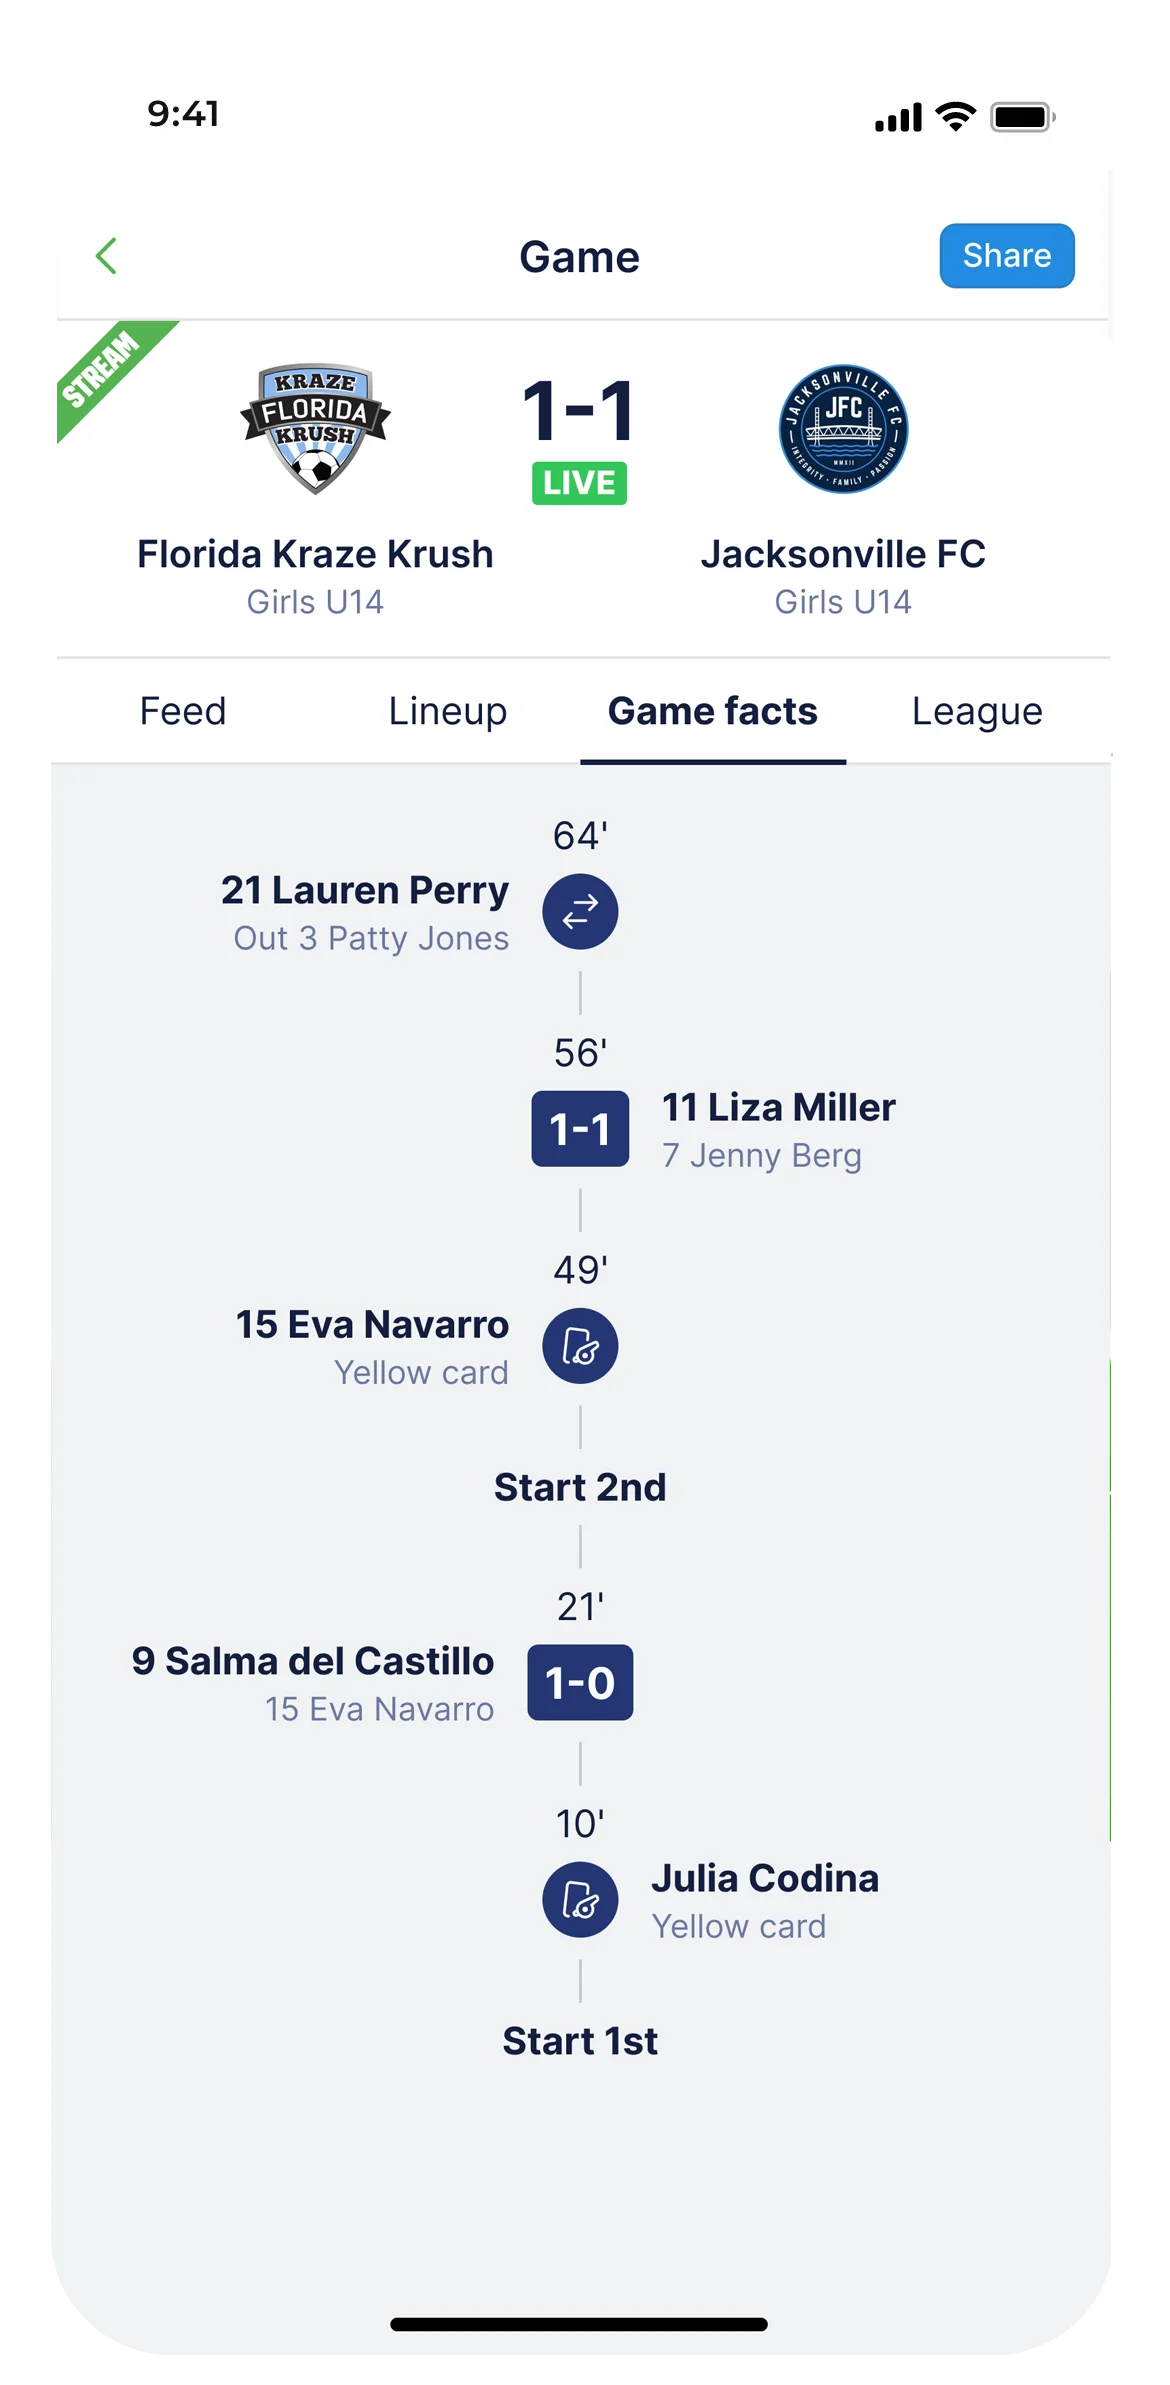The width and height of the screenshot is (1170, 2385).
Task: Tap the yellow card icon at 49'
Action: (x=580, y=1346)
